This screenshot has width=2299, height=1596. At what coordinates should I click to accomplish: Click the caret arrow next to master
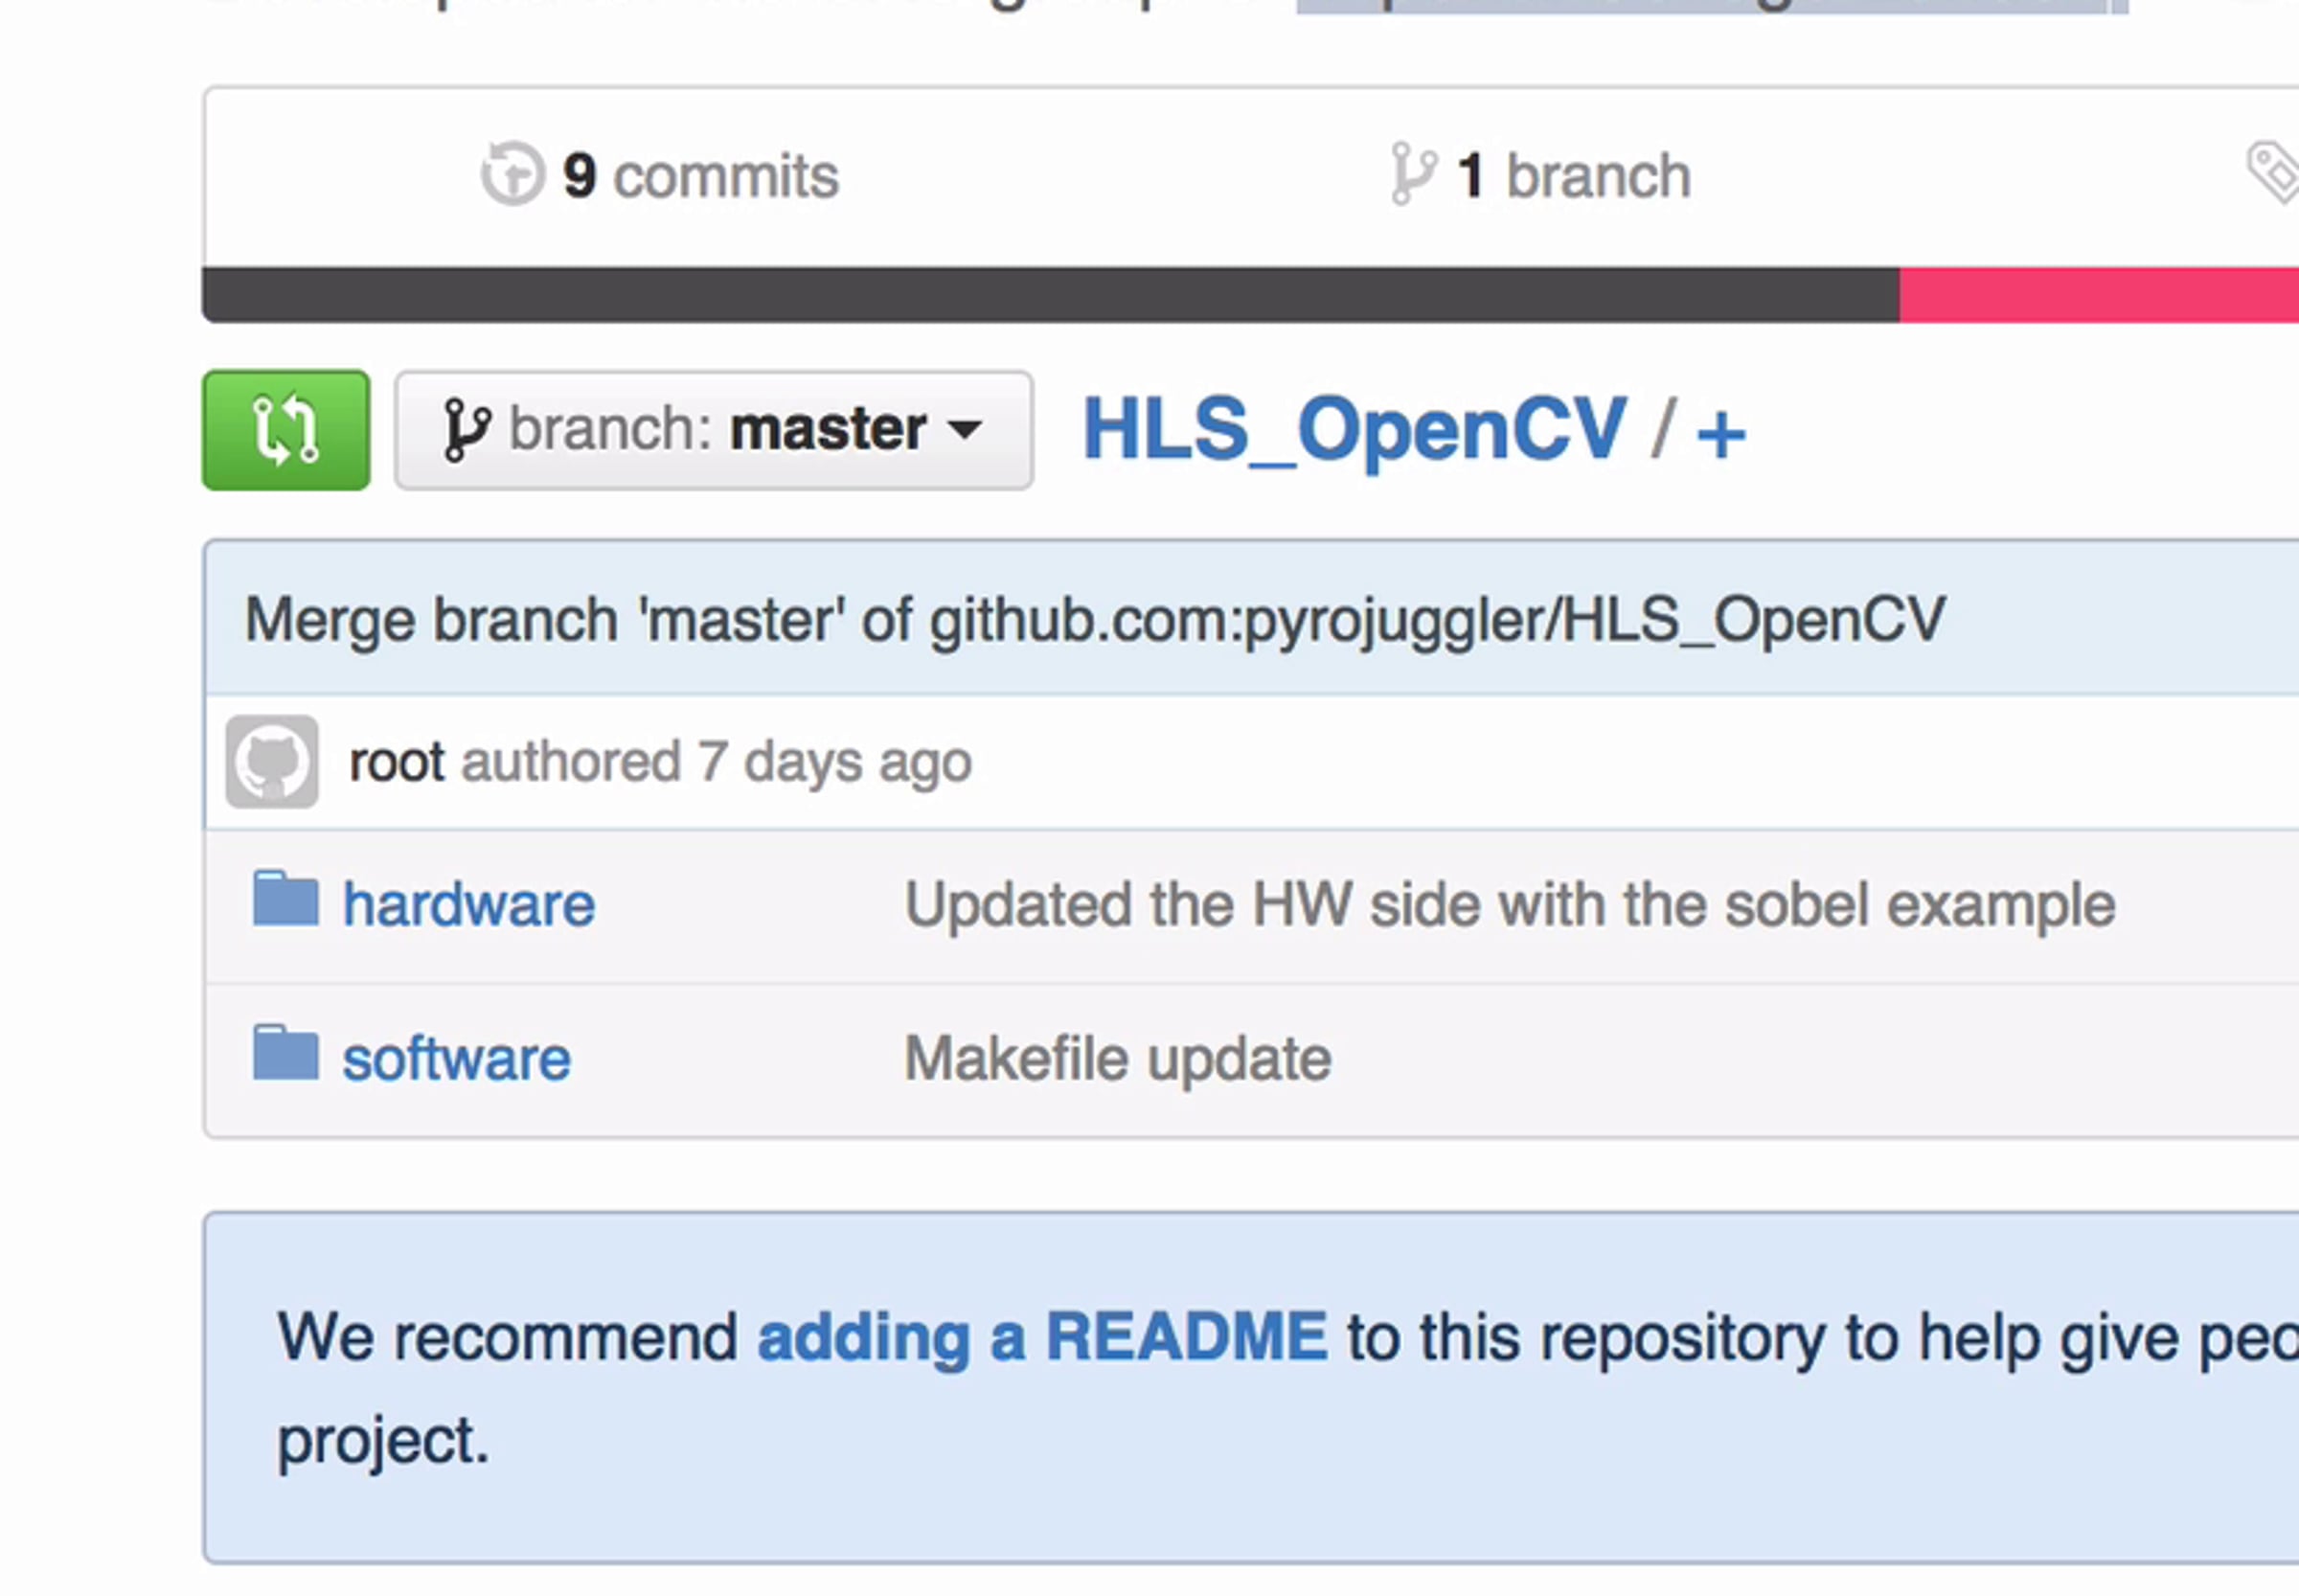965,430
